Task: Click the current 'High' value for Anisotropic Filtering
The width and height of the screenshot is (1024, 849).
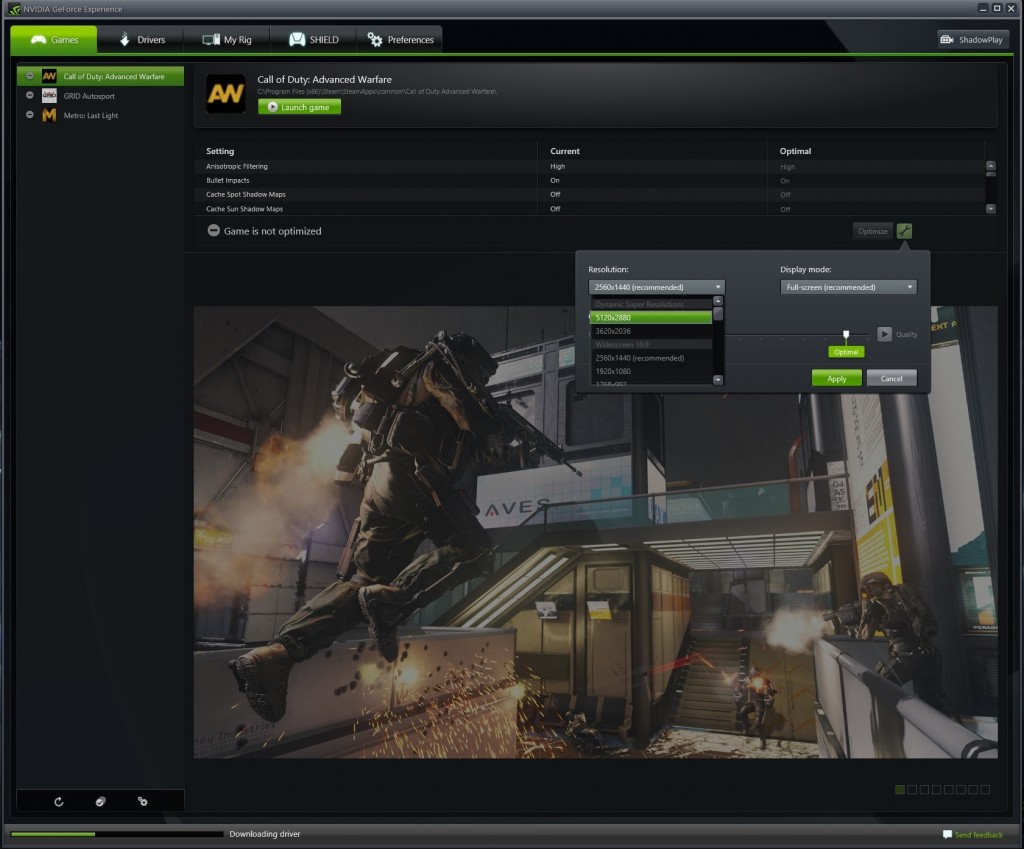Action: point(558,167)
